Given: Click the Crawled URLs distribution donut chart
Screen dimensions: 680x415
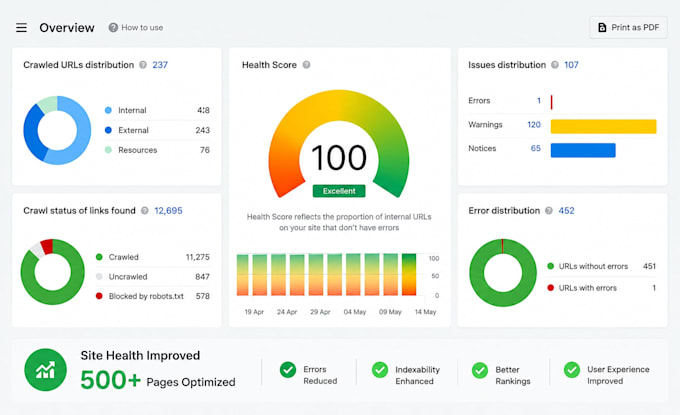Looking at the screenshot, I should (57, 130).
